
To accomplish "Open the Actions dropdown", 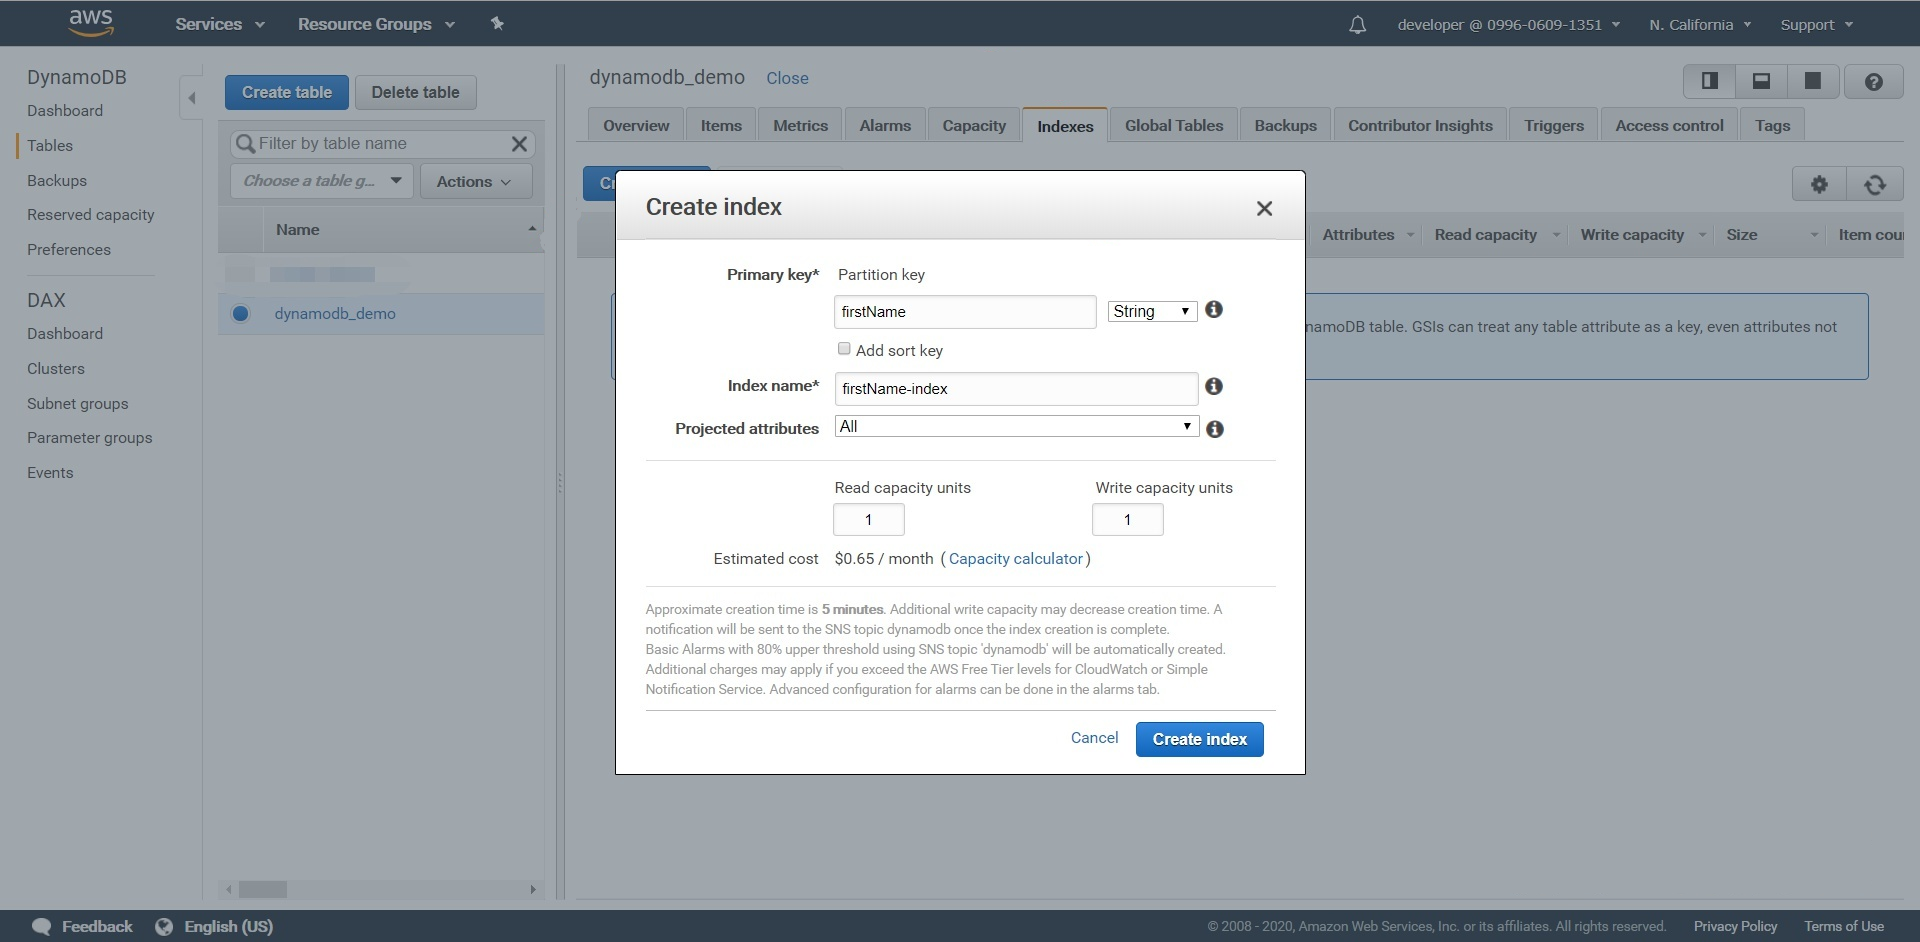I will coord(475,181).
